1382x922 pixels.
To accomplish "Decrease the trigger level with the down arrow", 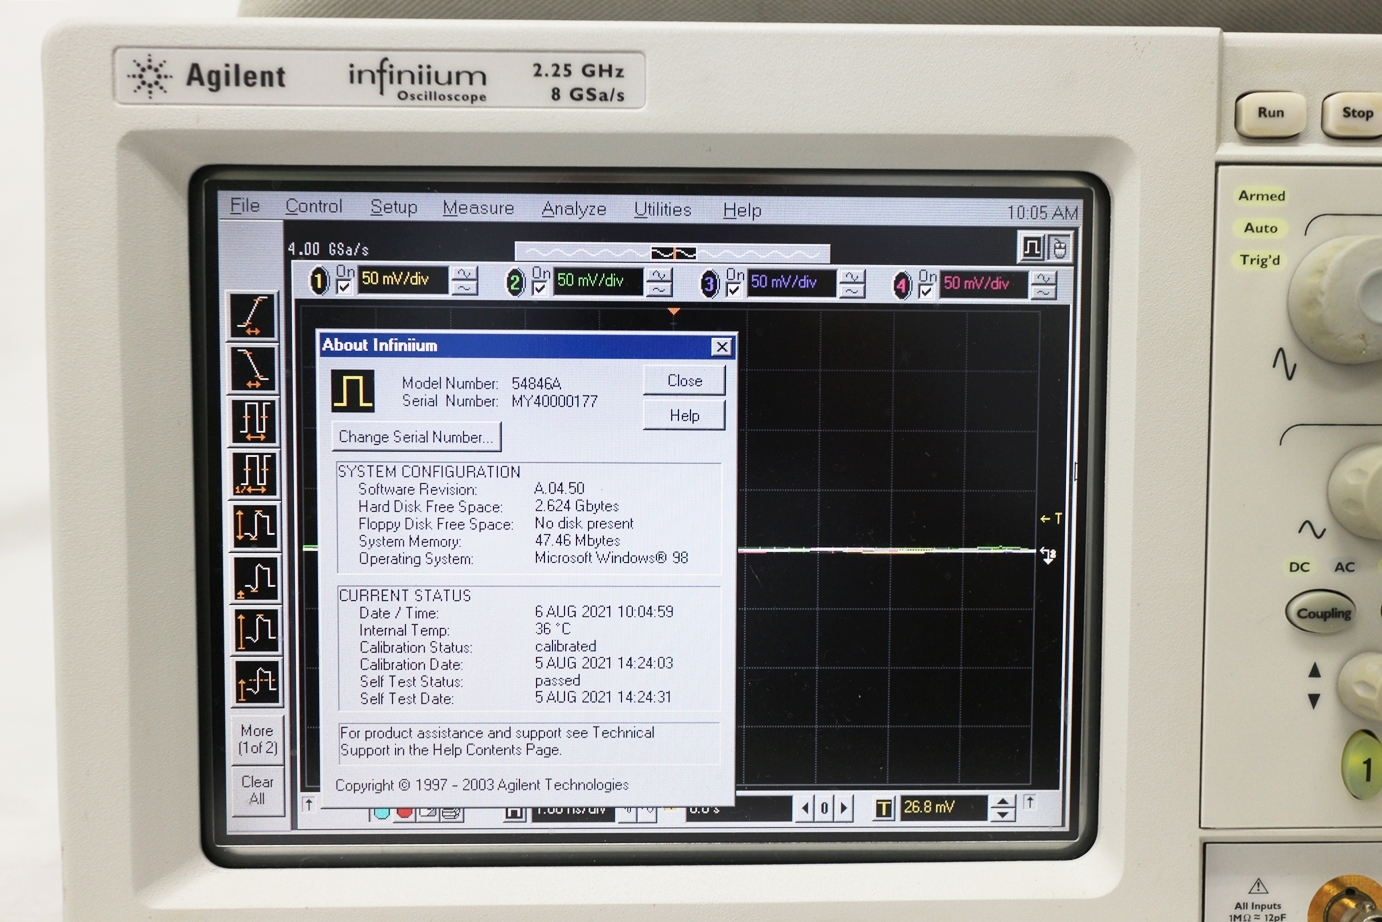I will pyautogui.click(x=1003, y=814).
